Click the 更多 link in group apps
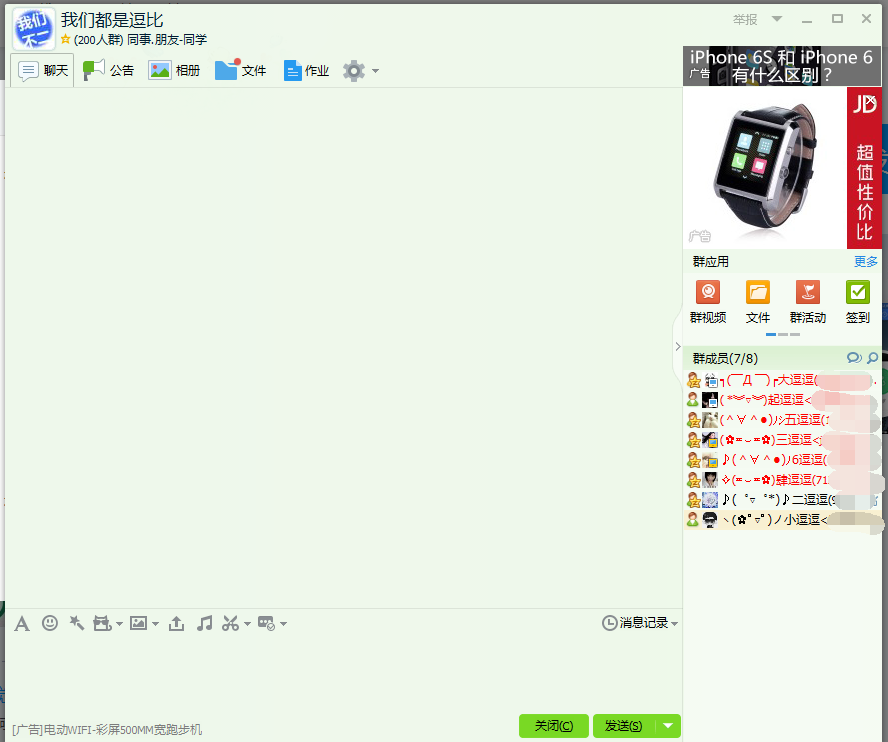Image resolution: width=888 pixels, height=742 pixels. click(864, 261)
